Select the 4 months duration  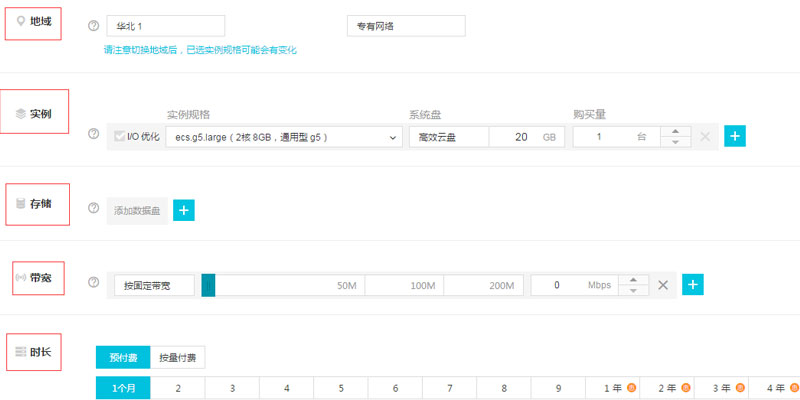287,388
